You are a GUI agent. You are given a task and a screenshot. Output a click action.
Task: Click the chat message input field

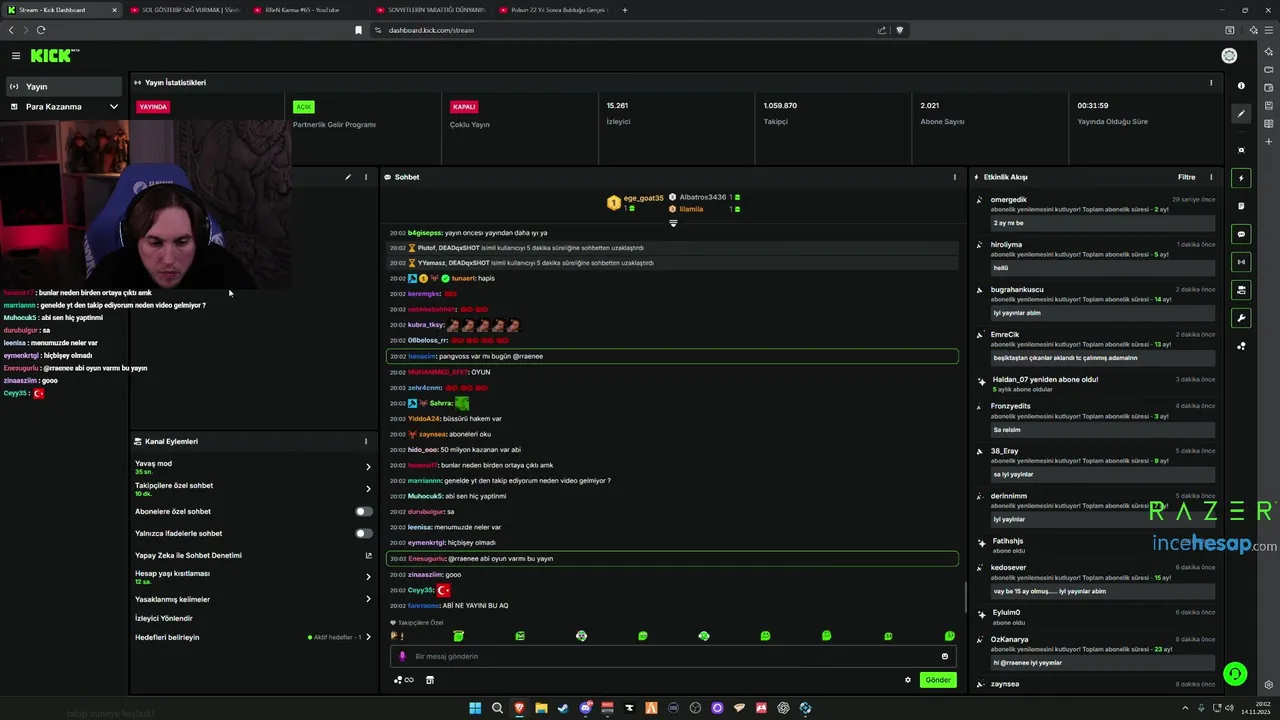tap(673, 656)
